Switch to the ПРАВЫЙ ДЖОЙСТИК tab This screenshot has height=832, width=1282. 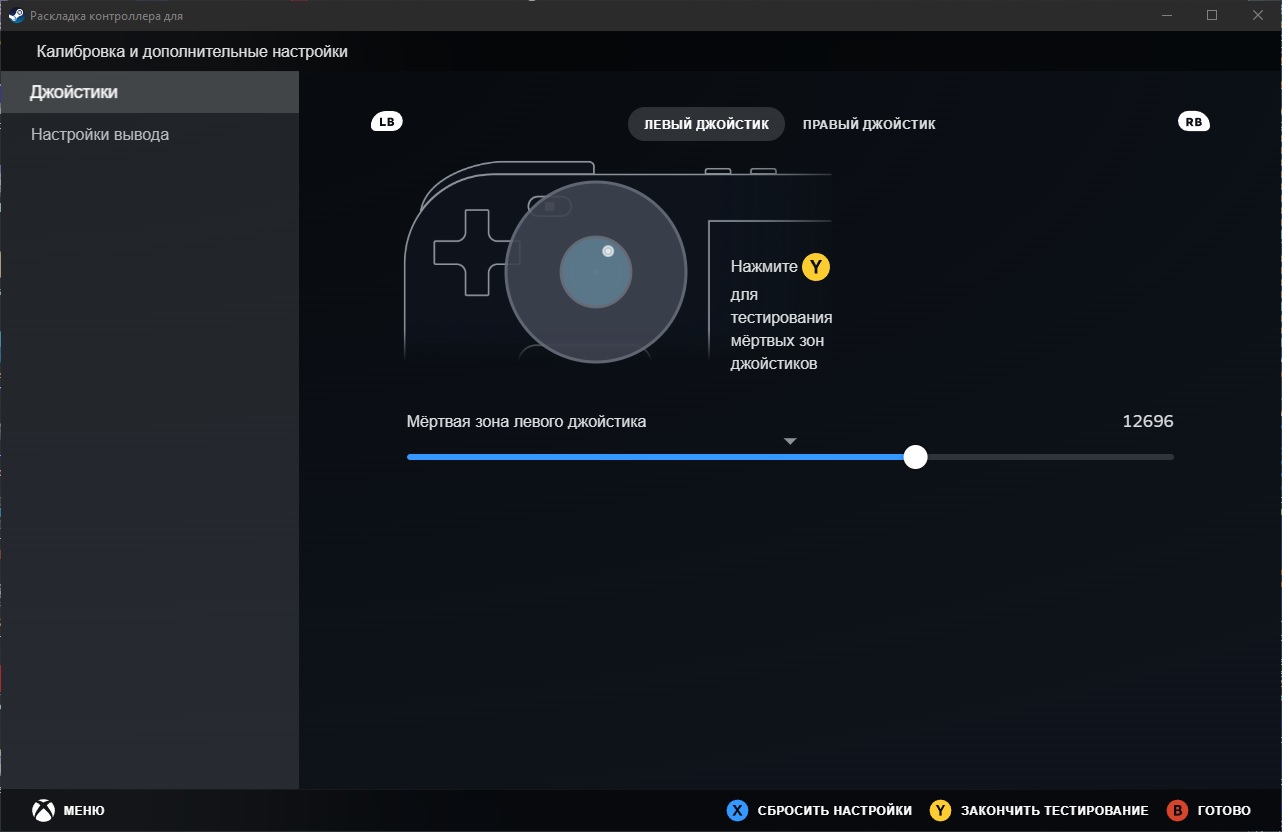(x=868, y=124)
